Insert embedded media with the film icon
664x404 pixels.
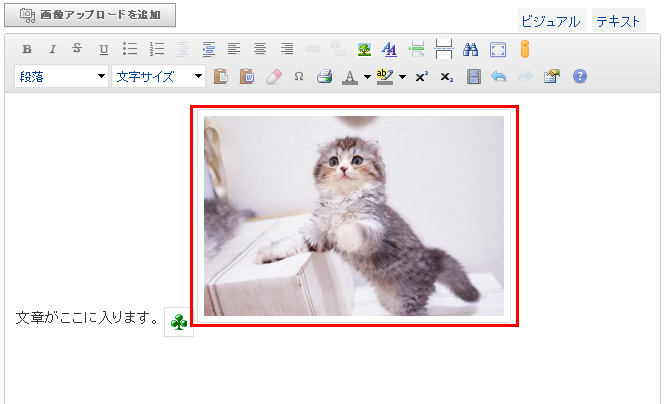[x=473, y=77]
